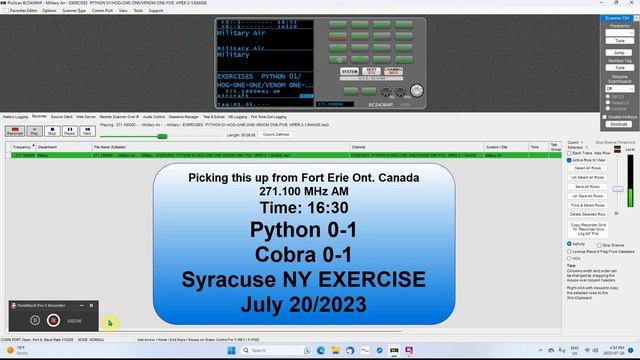Open the Favorites Editor menu
Viewport: 640px width, 360px height.
(23, 11)
